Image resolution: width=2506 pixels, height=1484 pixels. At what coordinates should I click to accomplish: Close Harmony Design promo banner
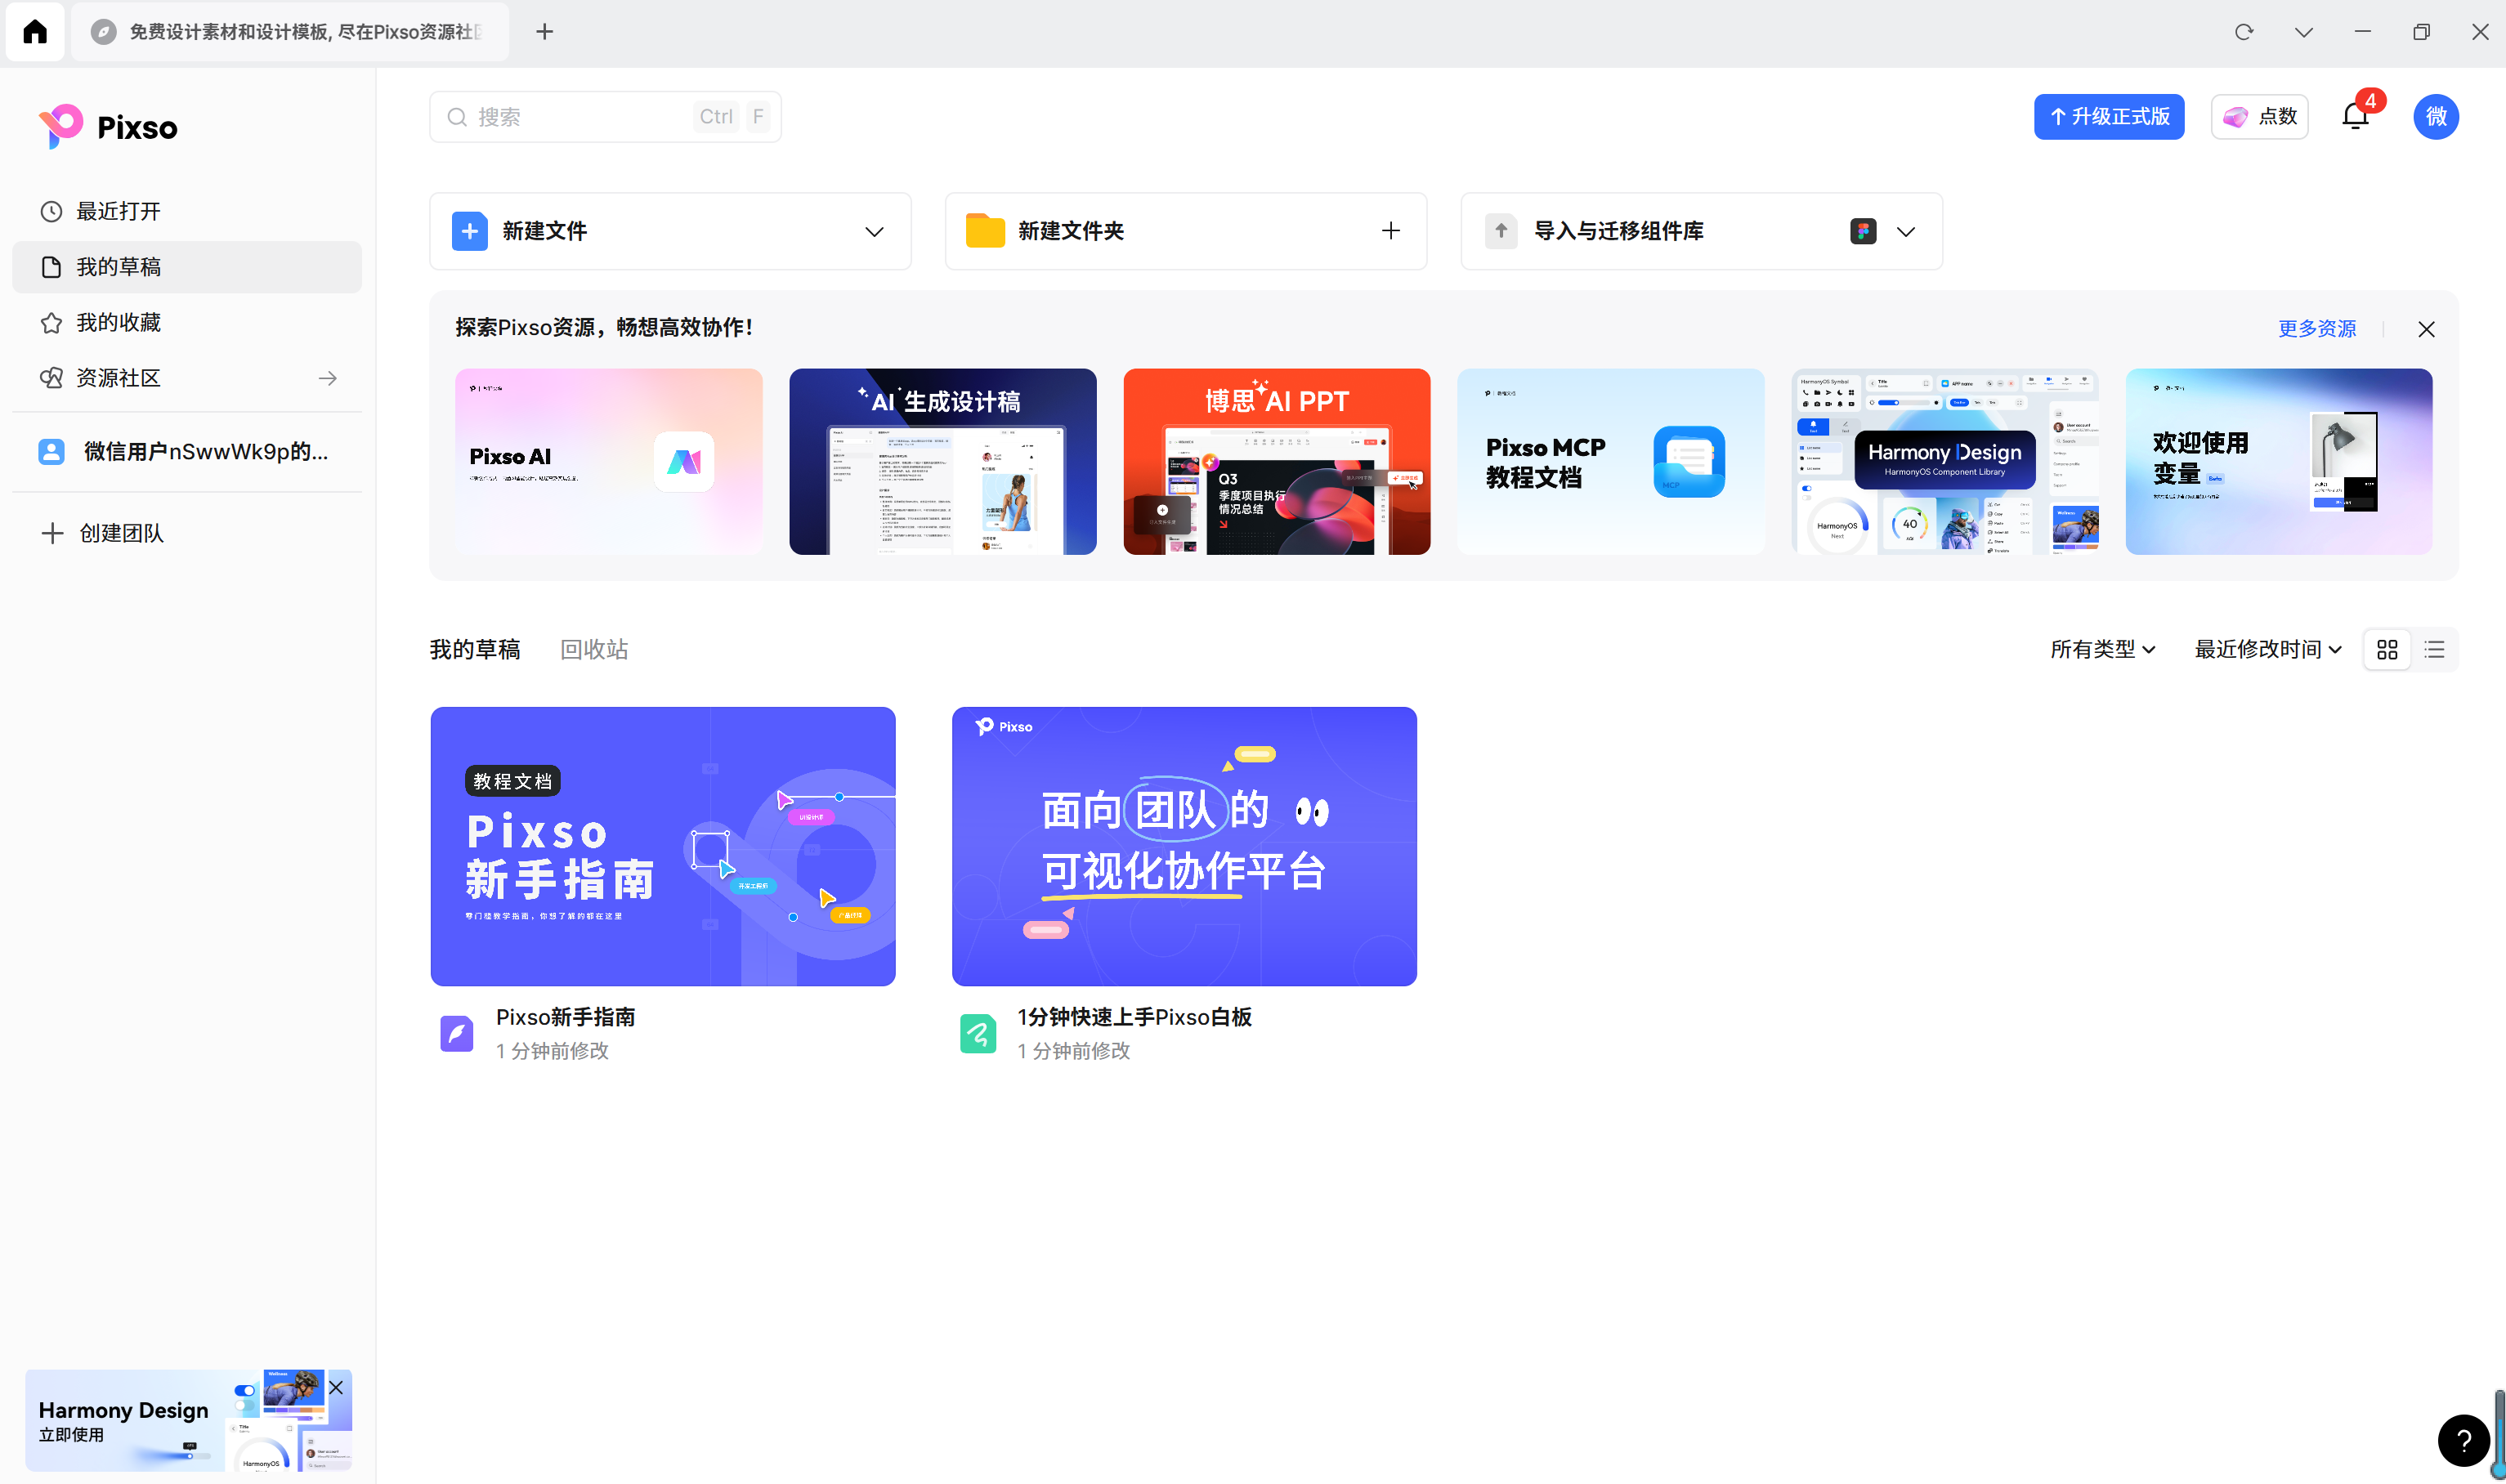click(336, 1387)
